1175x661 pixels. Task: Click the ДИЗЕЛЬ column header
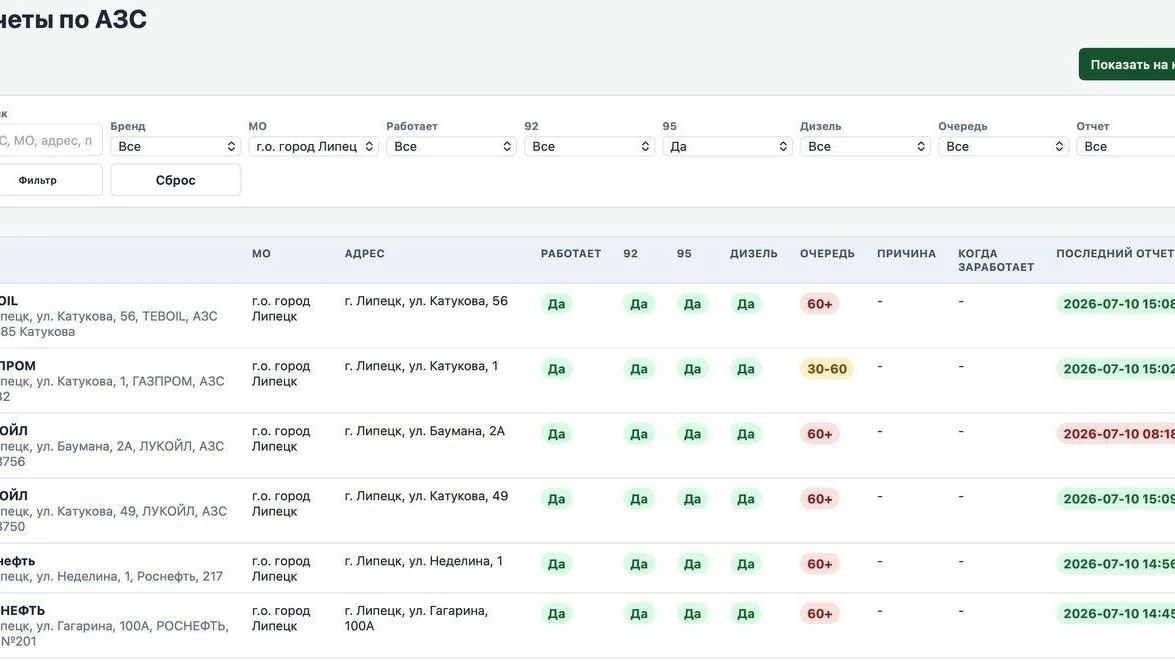tap(754, 253)
